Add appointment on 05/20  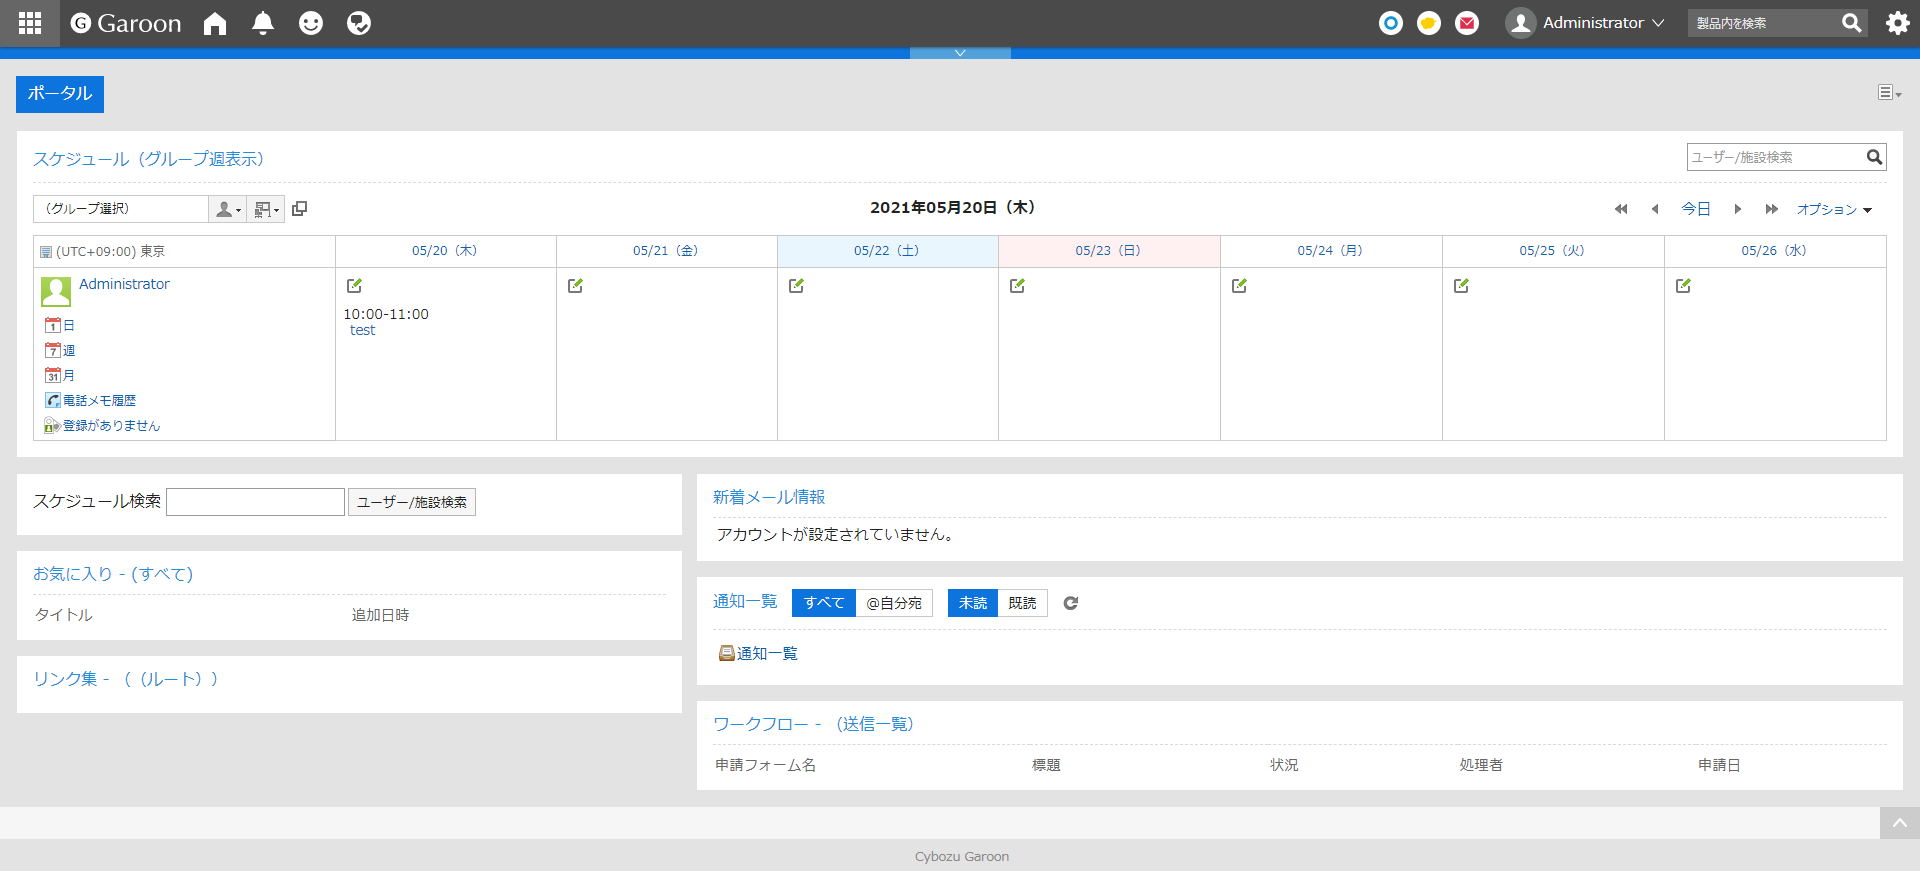(354, 286)
